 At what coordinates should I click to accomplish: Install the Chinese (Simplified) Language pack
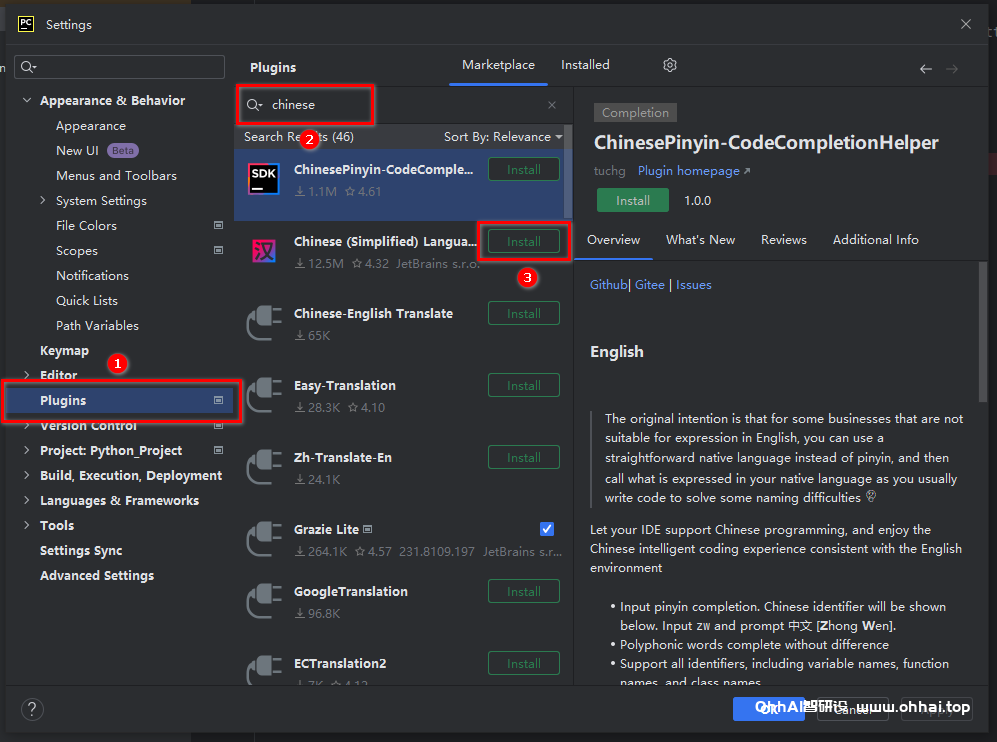524,242
